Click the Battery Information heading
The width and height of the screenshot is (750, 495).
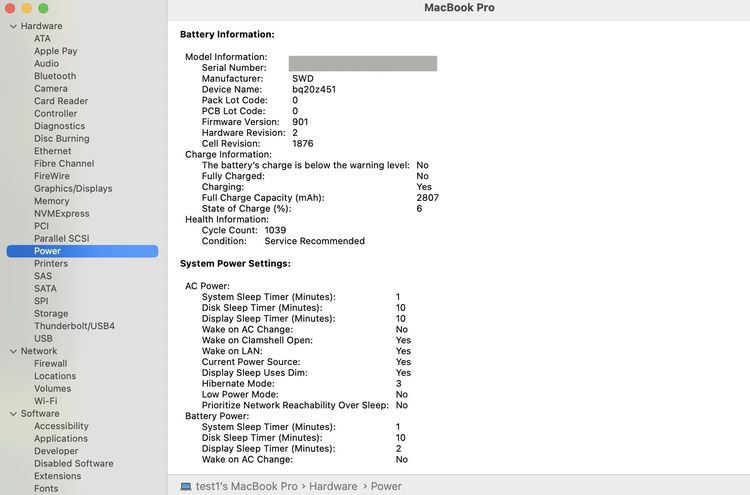[227, 34]
